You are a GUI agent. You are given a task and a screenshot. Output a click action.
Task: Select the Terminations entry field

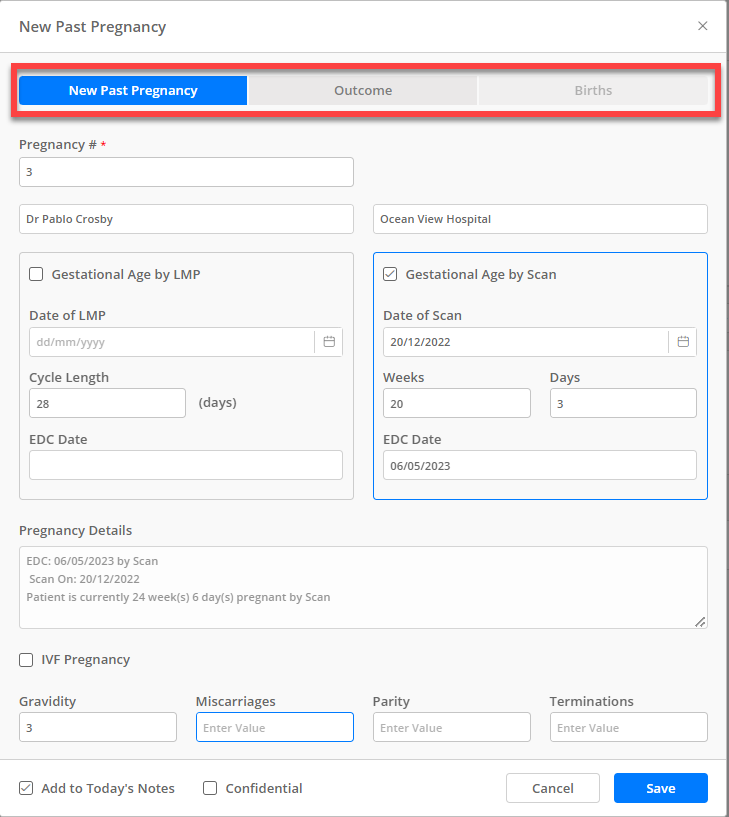[628, 727]
